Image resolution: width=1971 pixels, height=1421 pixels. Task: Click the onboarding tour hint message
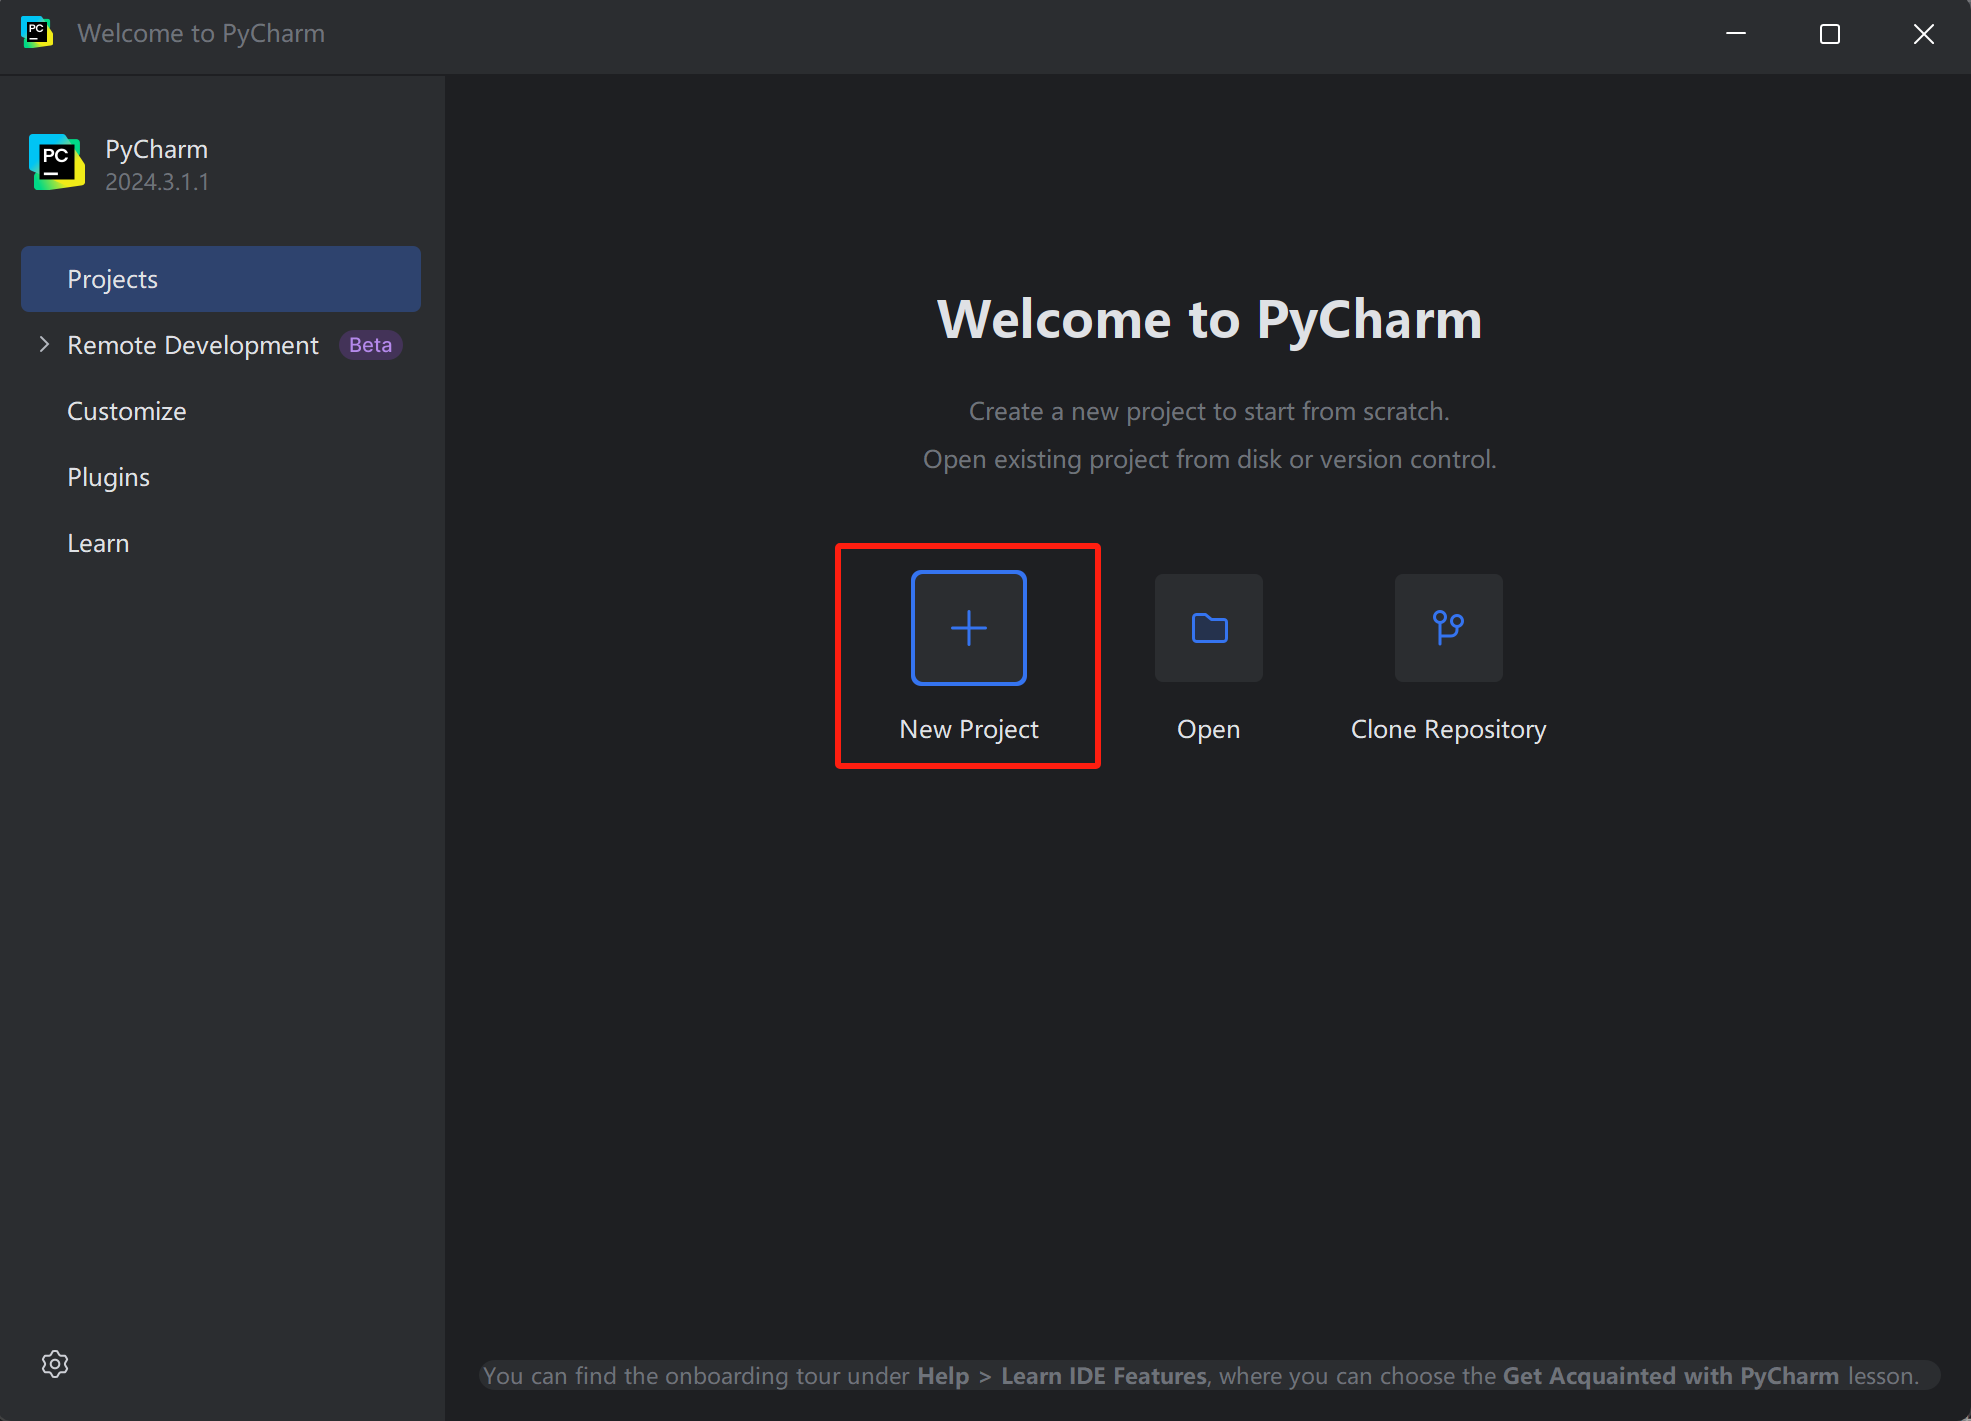coord(1209,1376)
